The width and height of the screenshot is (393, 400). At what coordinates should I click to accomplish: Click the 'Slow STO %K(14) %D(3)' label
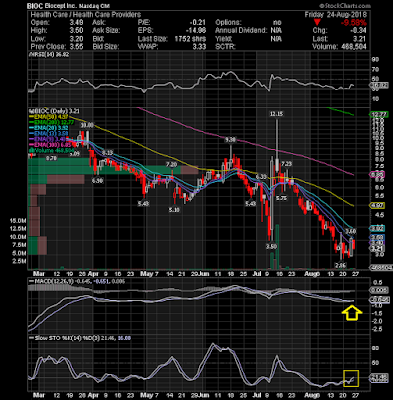point(66,338)
